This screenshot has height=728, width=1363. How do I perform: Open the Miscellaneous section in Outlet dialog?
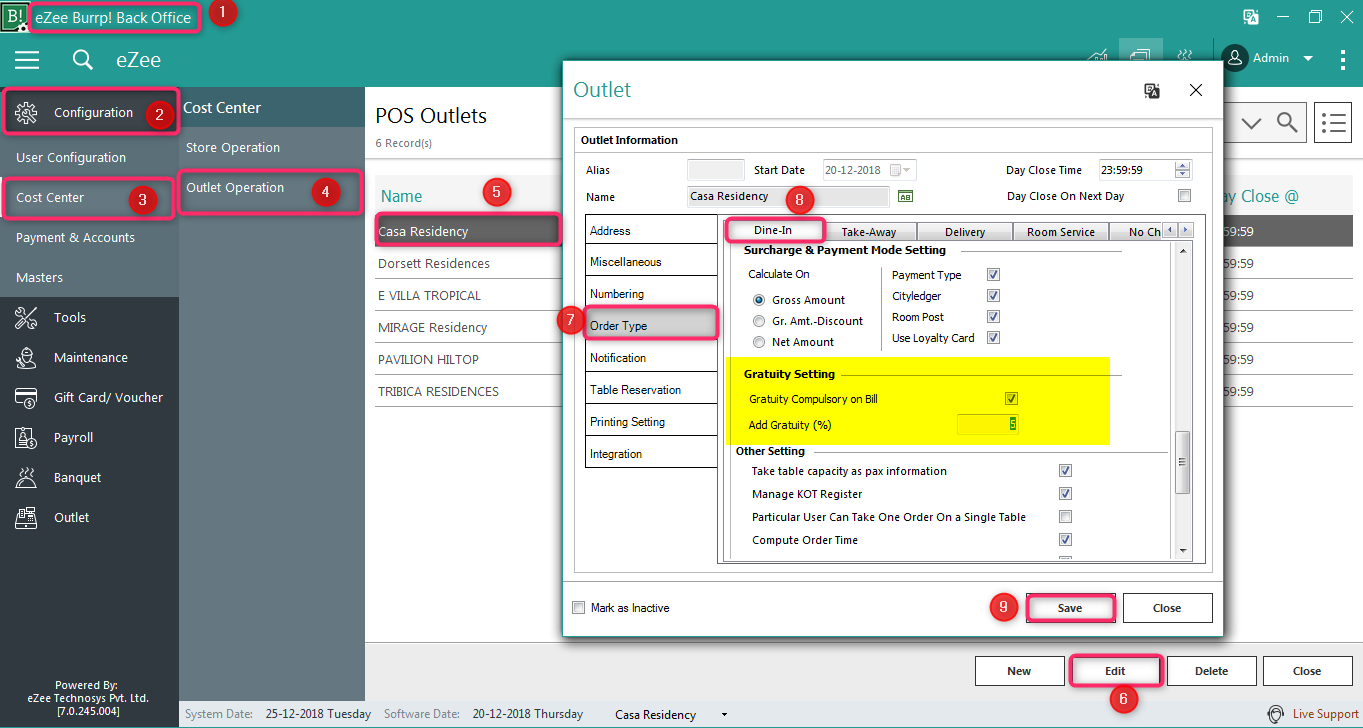[x=650, y=262]
